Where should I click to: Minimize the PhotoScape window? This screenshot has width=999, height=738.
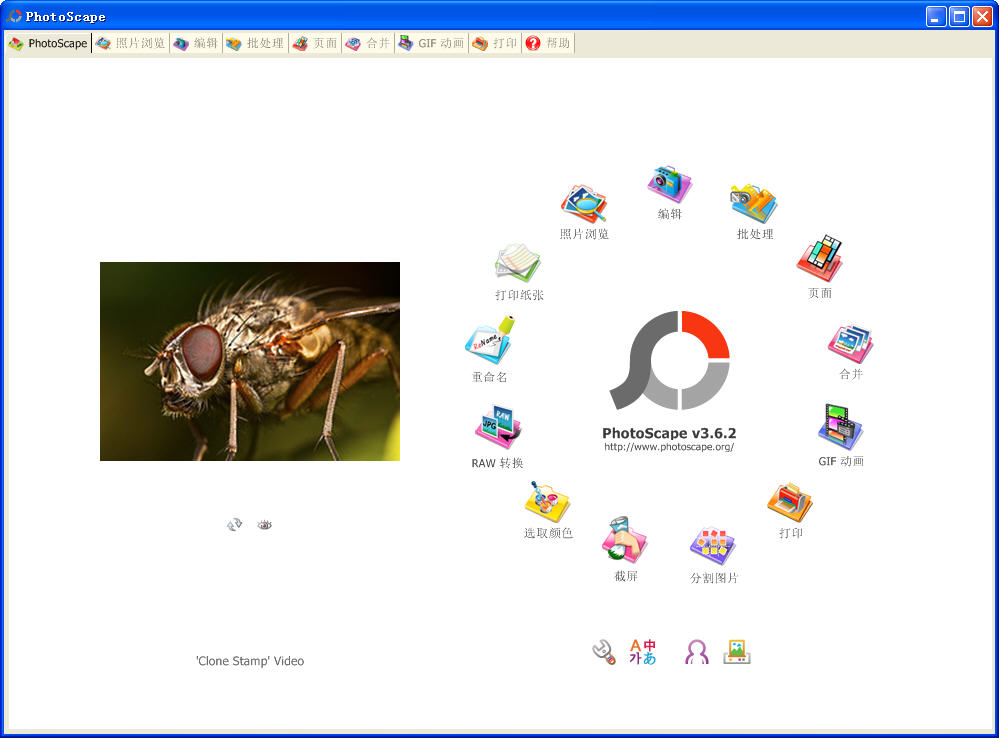[936, 16]
